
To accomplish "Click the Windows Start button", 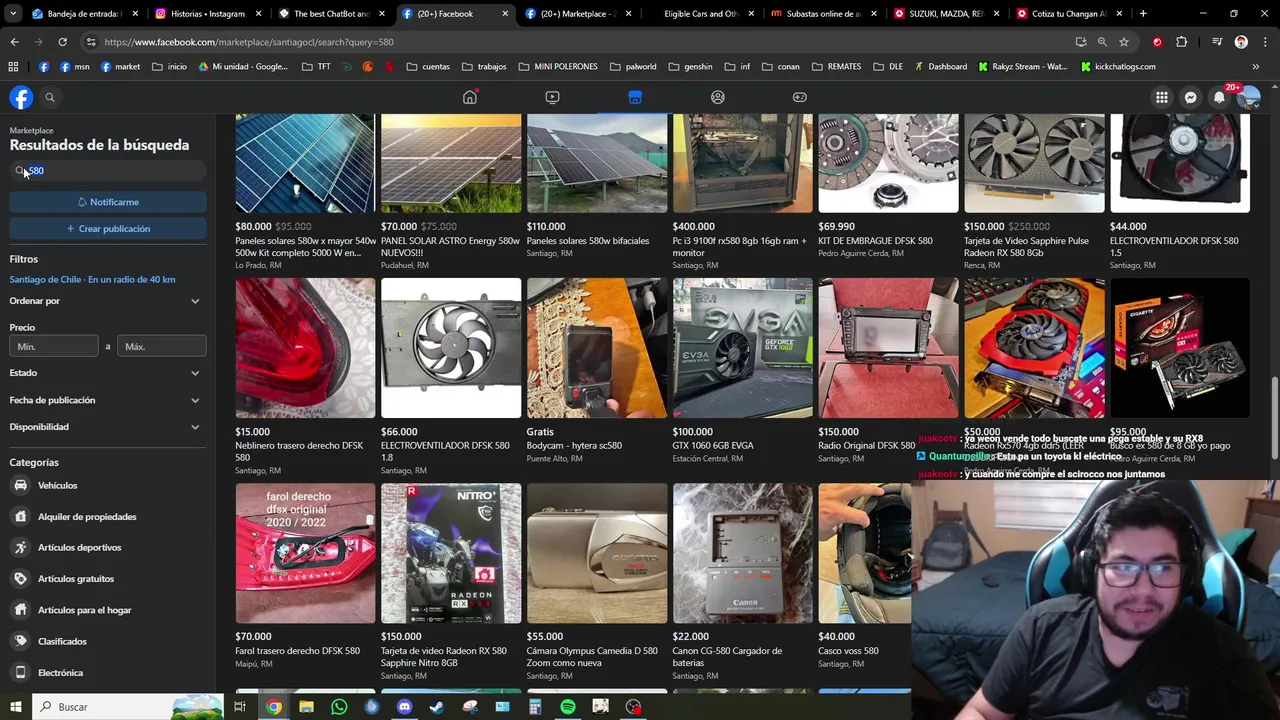I will click(x=15, y=707).
